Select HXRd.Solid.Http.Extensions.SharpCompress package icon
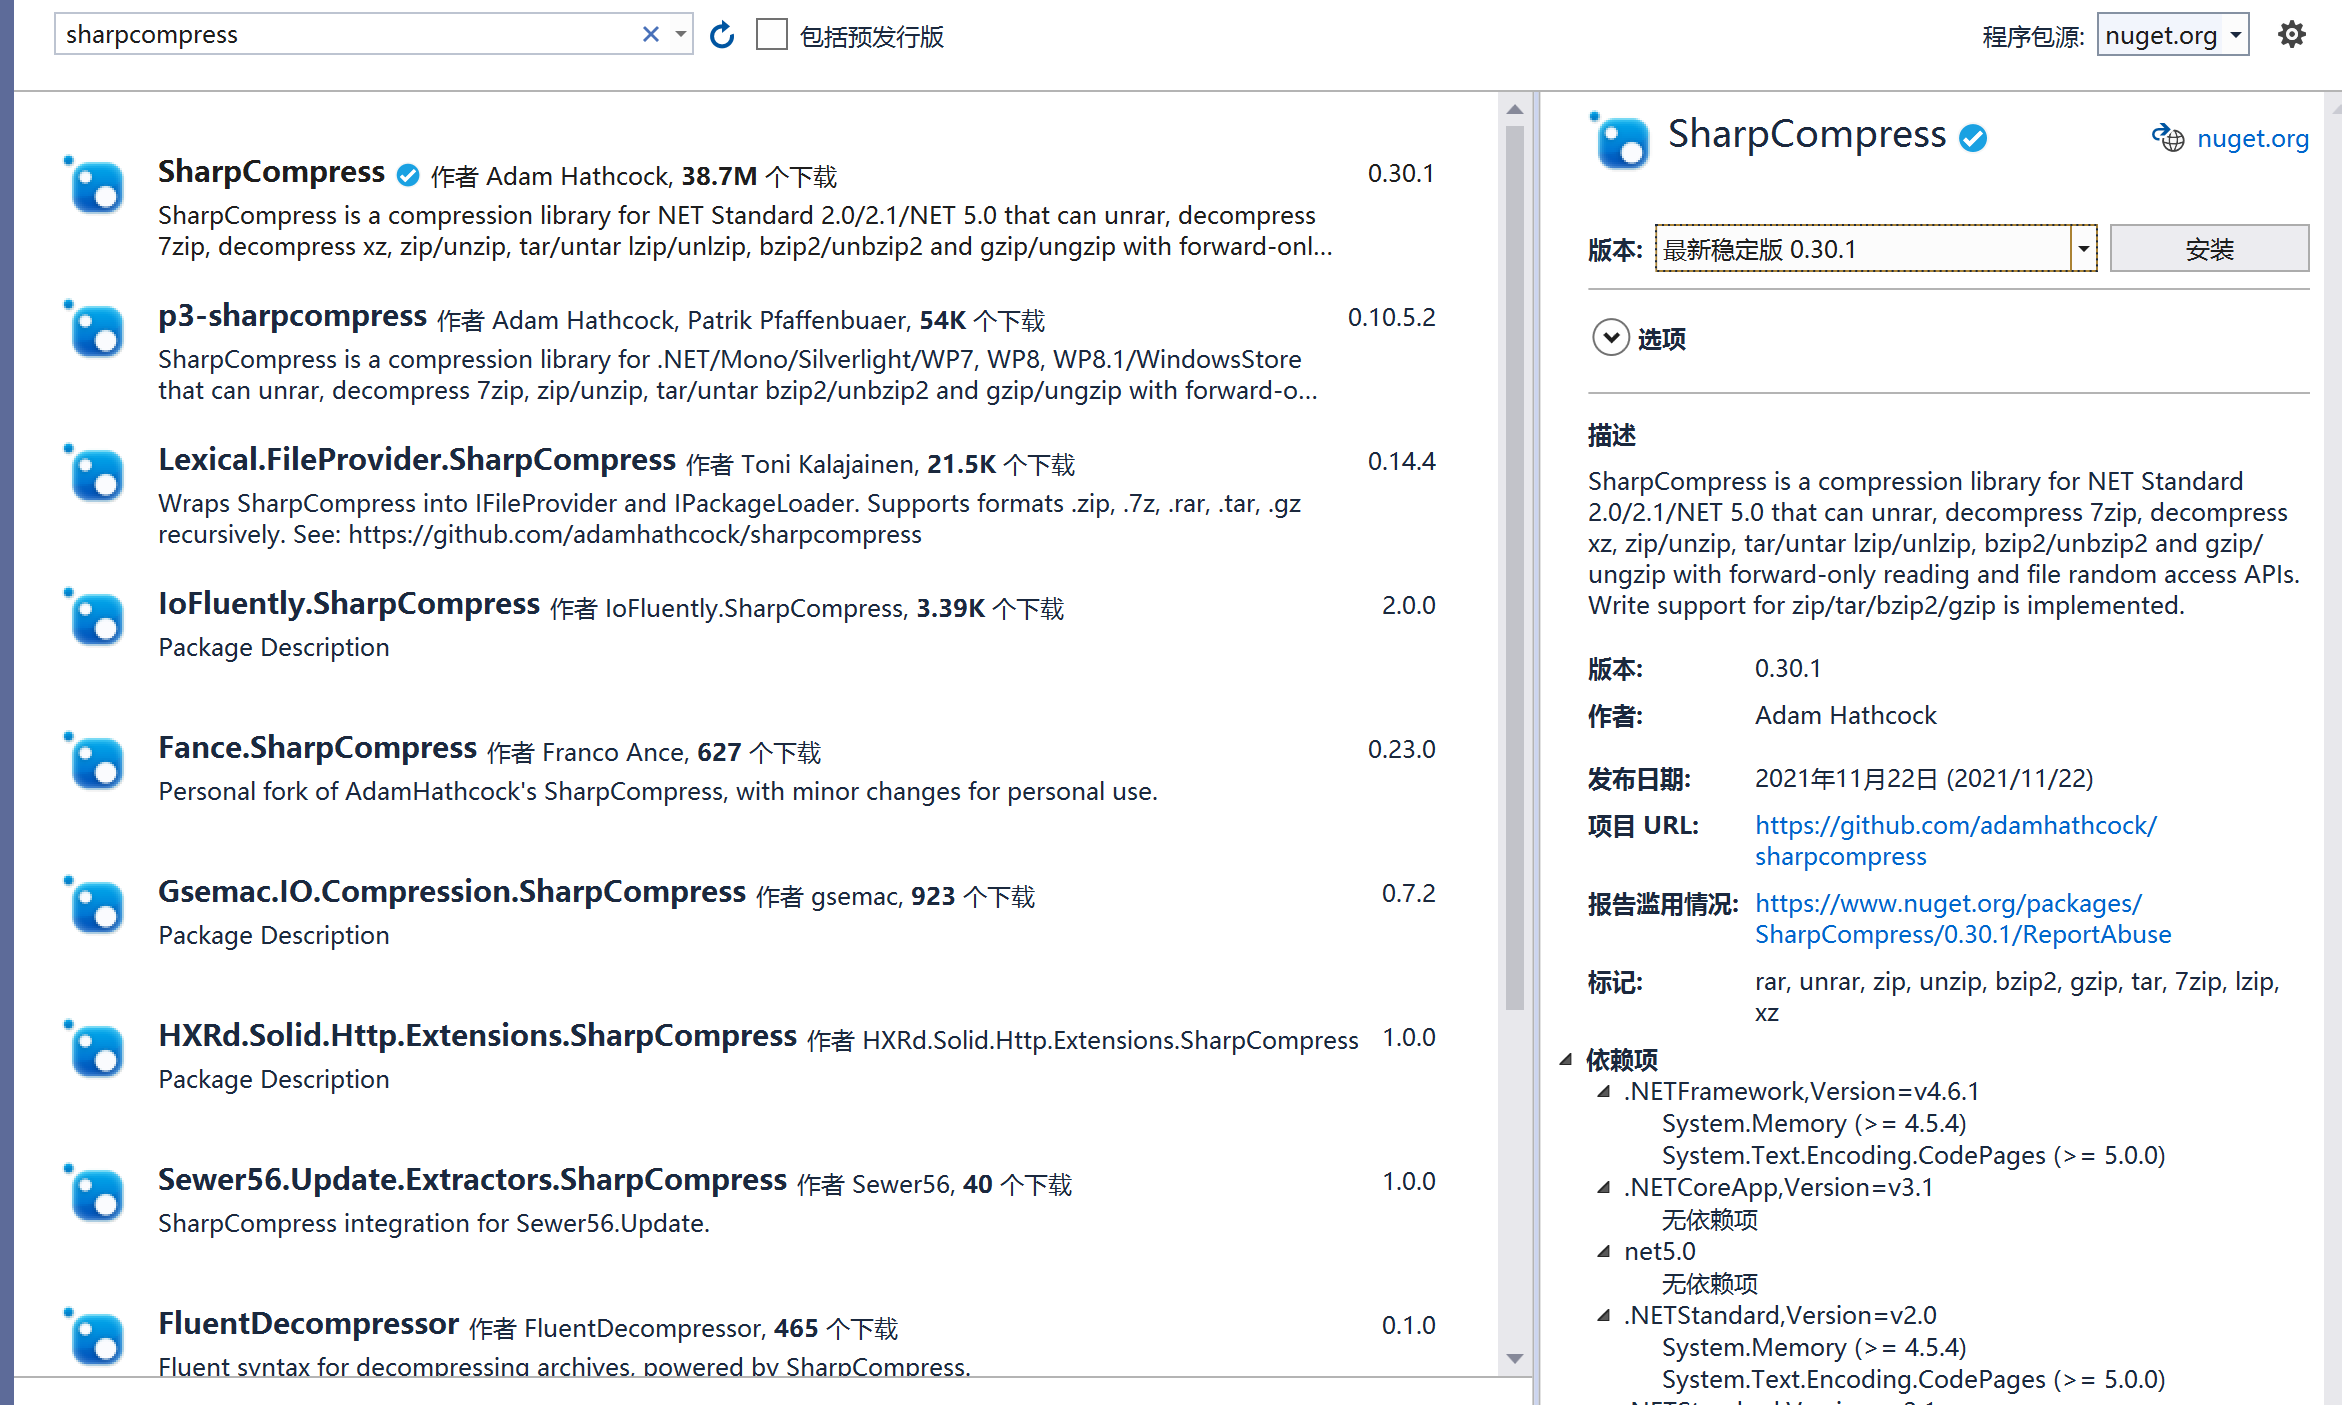This screenshot has height=1405, width=2342. [x=94, y=1050]
